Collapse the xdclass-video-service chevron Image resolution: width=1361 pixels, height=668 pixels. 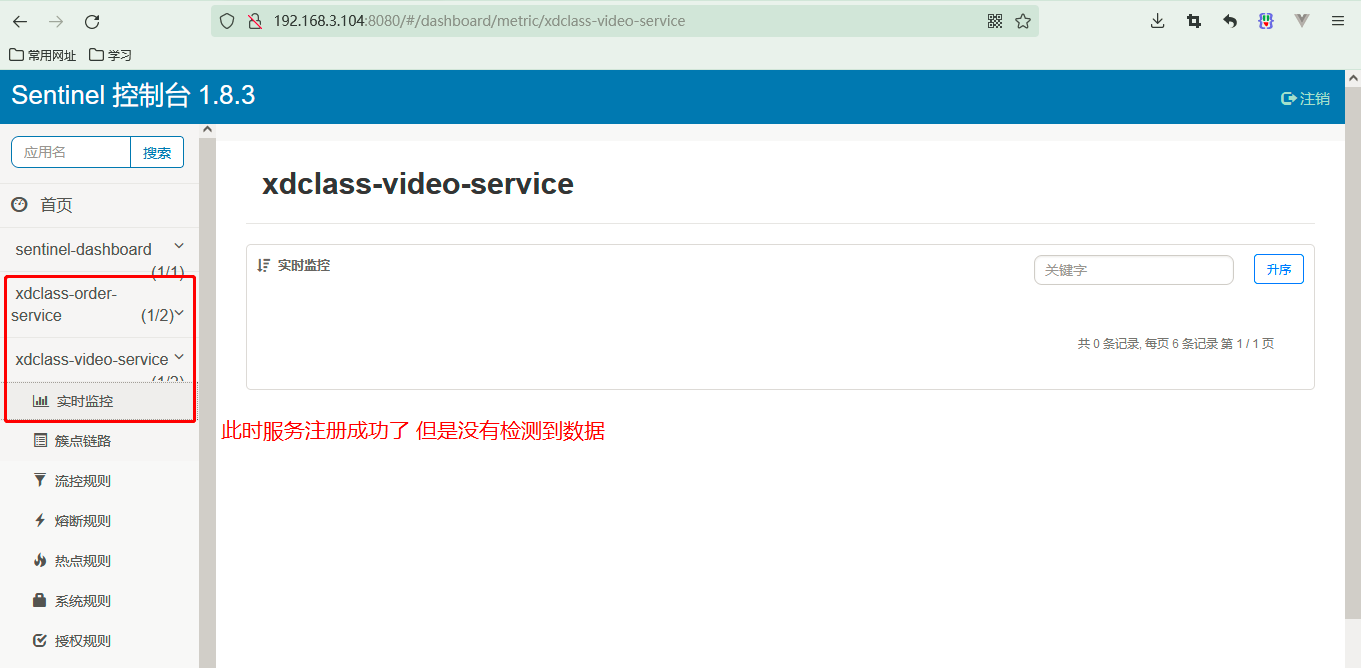point(179,356)
